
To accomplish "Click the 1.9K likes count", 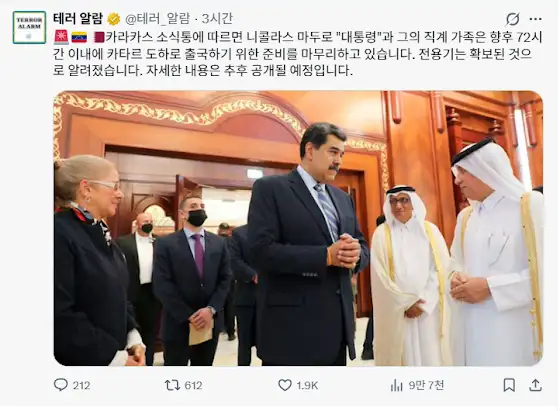I will click(x=307, y=386).
